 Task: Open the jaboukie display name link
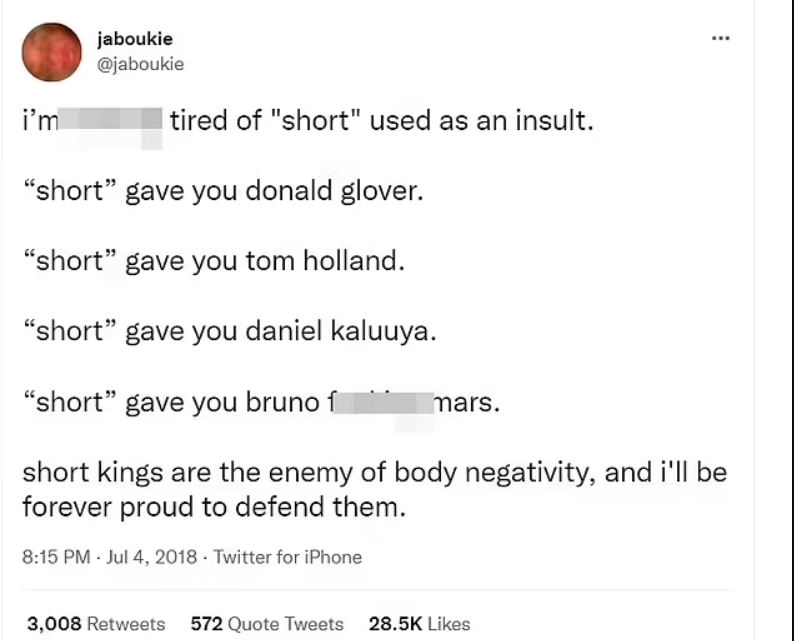coord(135,39)
